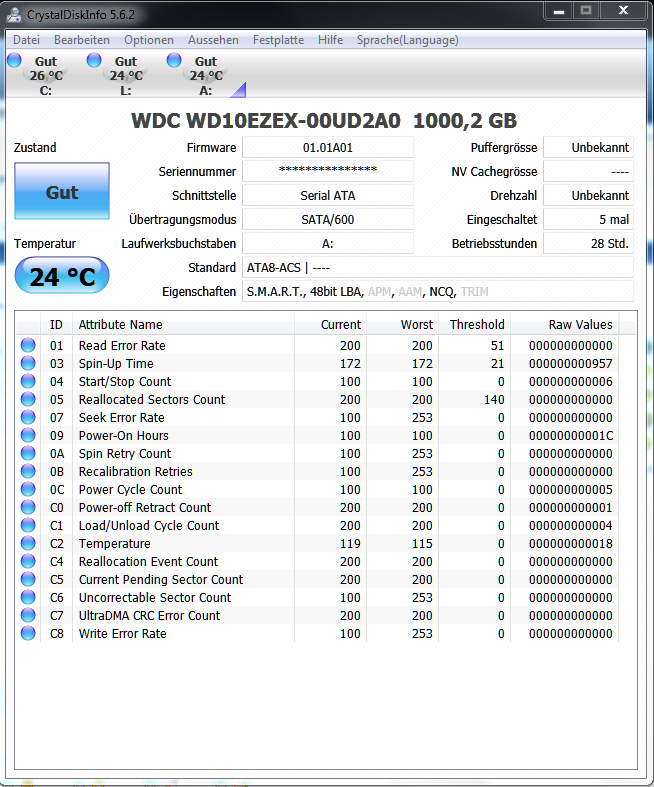
Task: Click status circle for drive A:
Action: (x=174, y=60)
